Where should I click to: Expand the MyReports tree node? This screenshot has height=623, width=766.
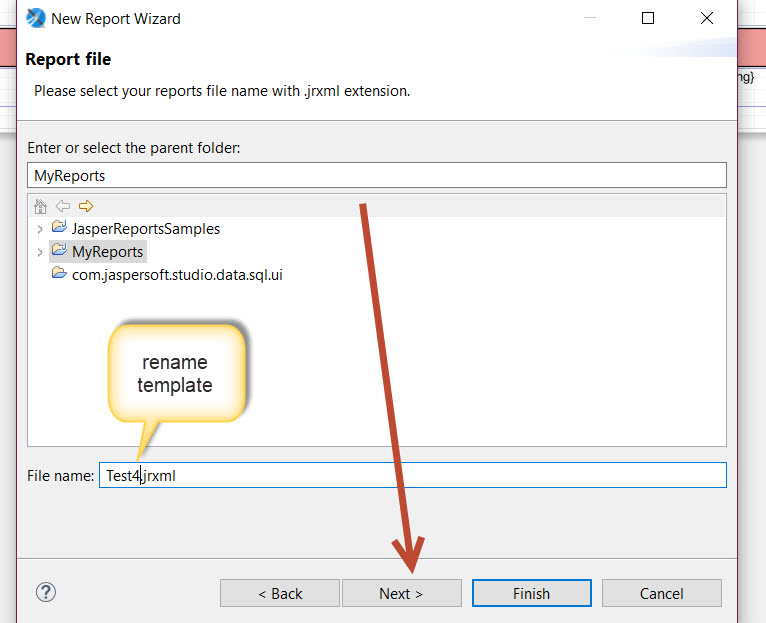click(39, 252)
